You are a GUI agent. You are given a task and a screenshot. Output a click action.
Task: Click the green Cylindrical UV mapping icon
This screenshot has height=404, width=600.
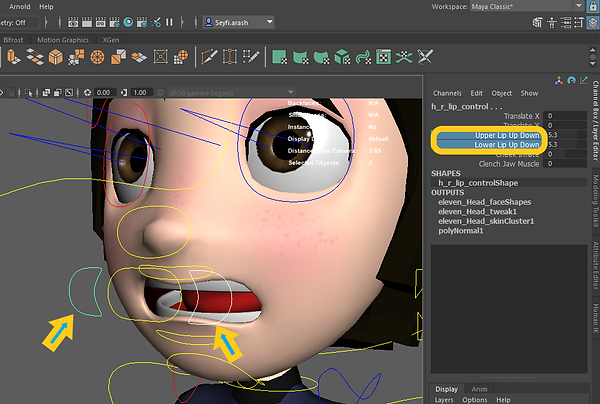click(x=300, y=57)
